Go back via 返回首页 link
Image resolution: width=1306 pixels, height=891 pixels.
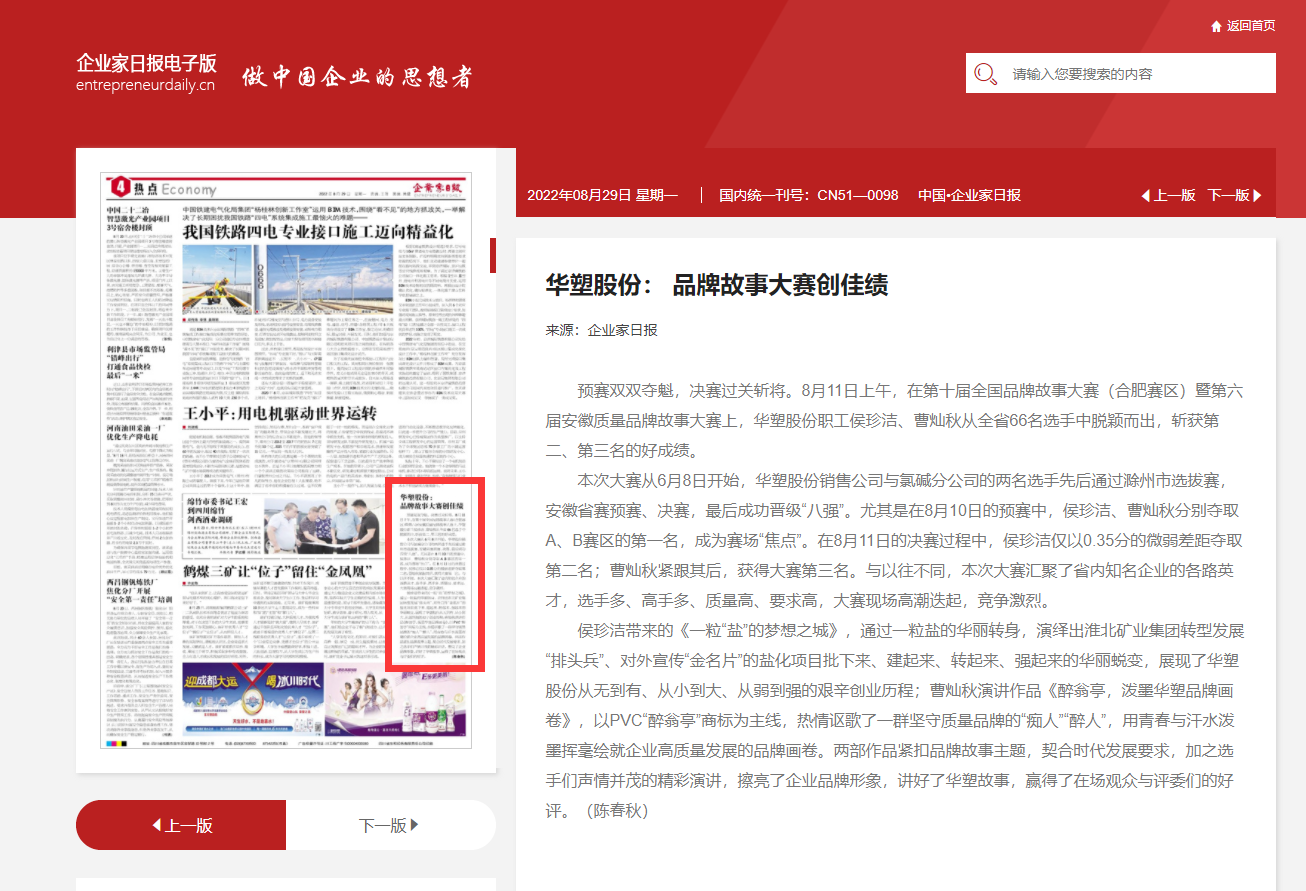1250,26
